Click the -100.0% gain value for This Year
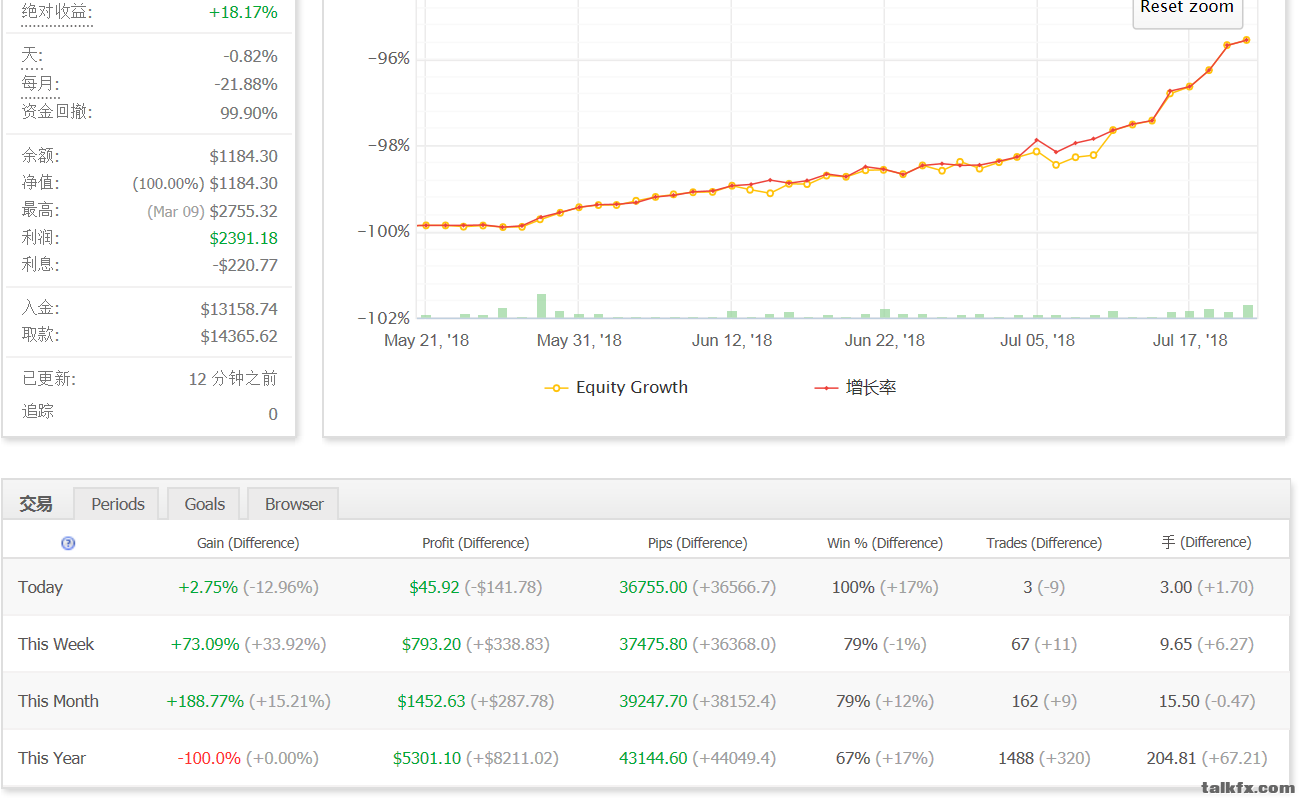Viewport: 1300px width, 799px height. click(209, 758)
